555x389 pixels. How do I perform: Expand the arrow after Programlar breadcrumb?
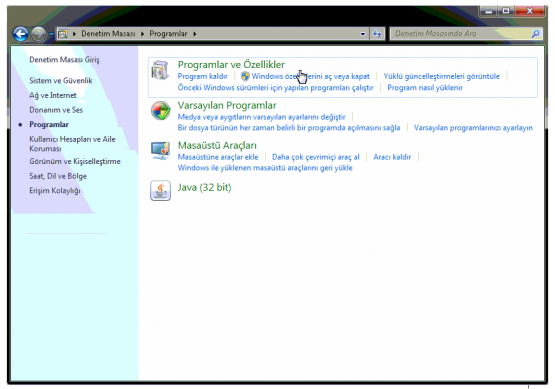(x=195, y=34)
